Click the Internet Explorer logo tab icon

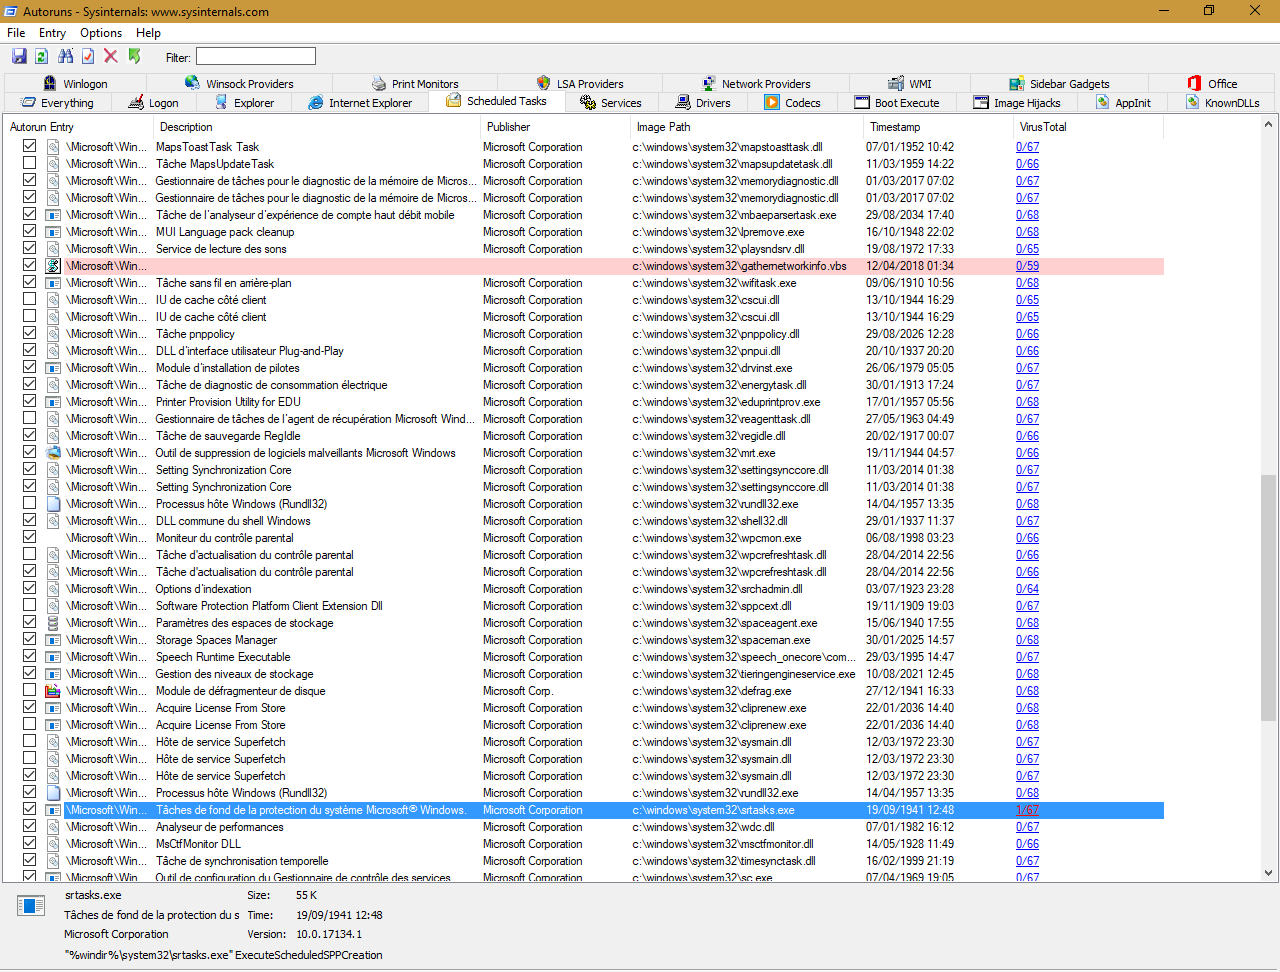(316, 102)
